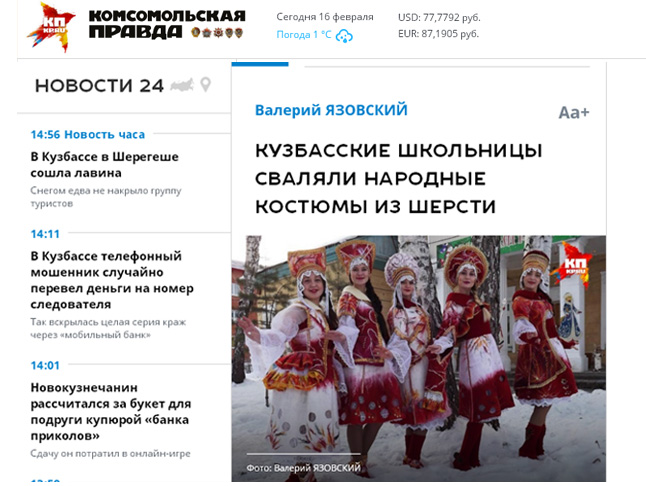The image size is (646, 486).
Task: Open the Комсомольская Правда wordmark
Action: pyautogui.click(x=167, y=24)
